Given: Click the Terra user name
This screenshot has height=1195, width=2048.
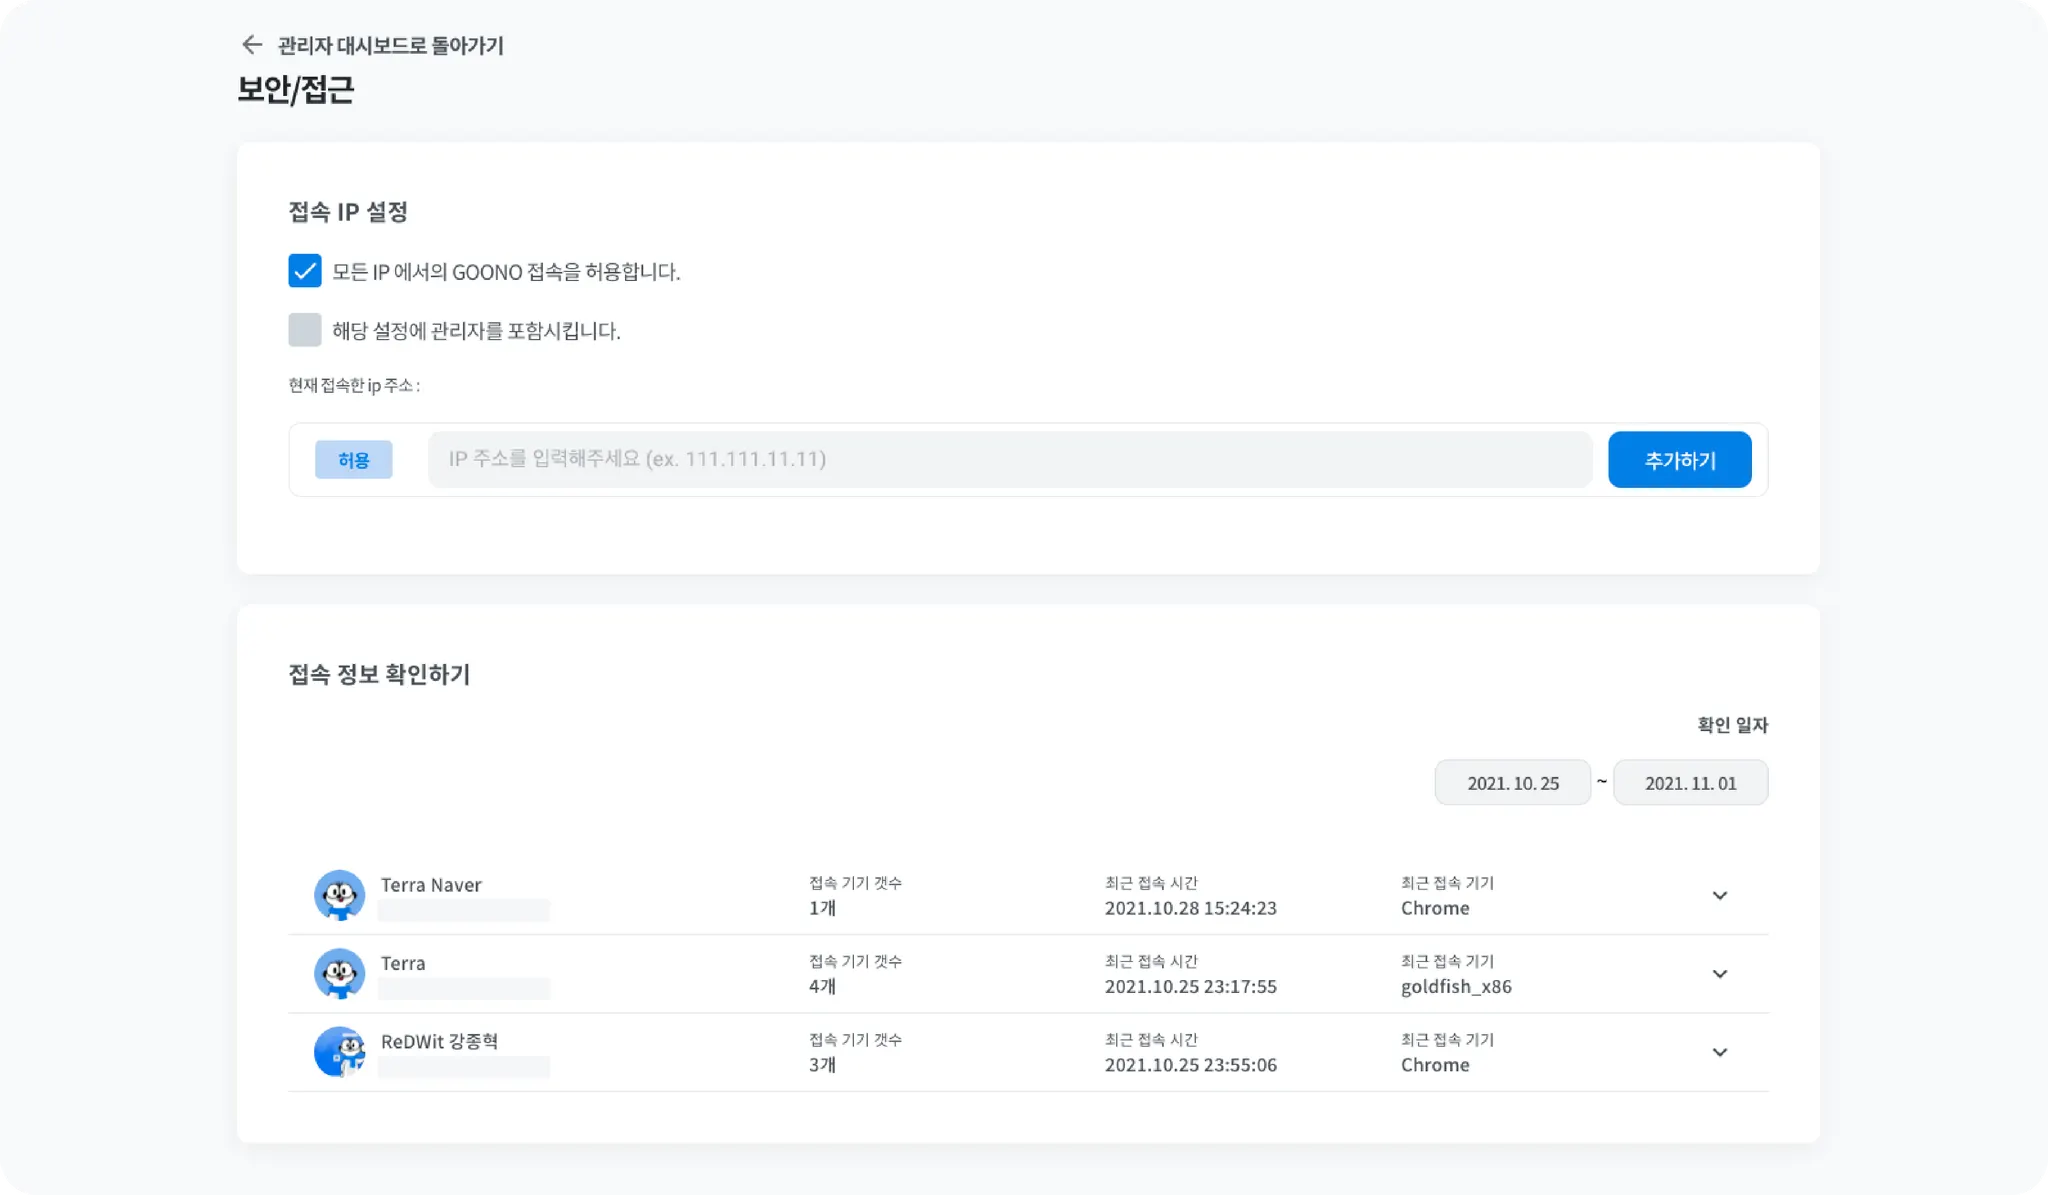Looking at the screenshot, I should coord(403,963).
